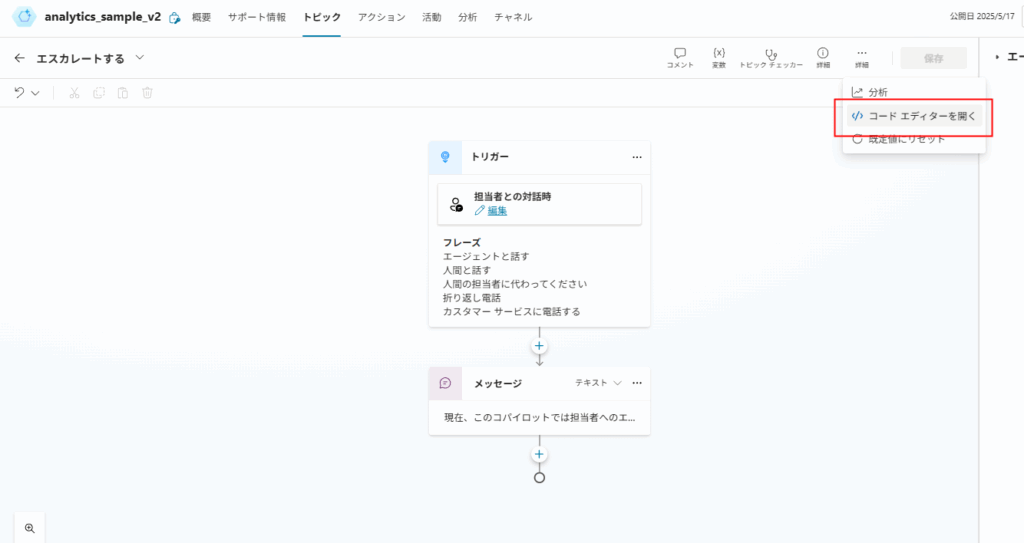The height and width of the screenshot is (543, 1024).
Task: Click the phrase 人間と話す
Action: click(x=467, y=271)
